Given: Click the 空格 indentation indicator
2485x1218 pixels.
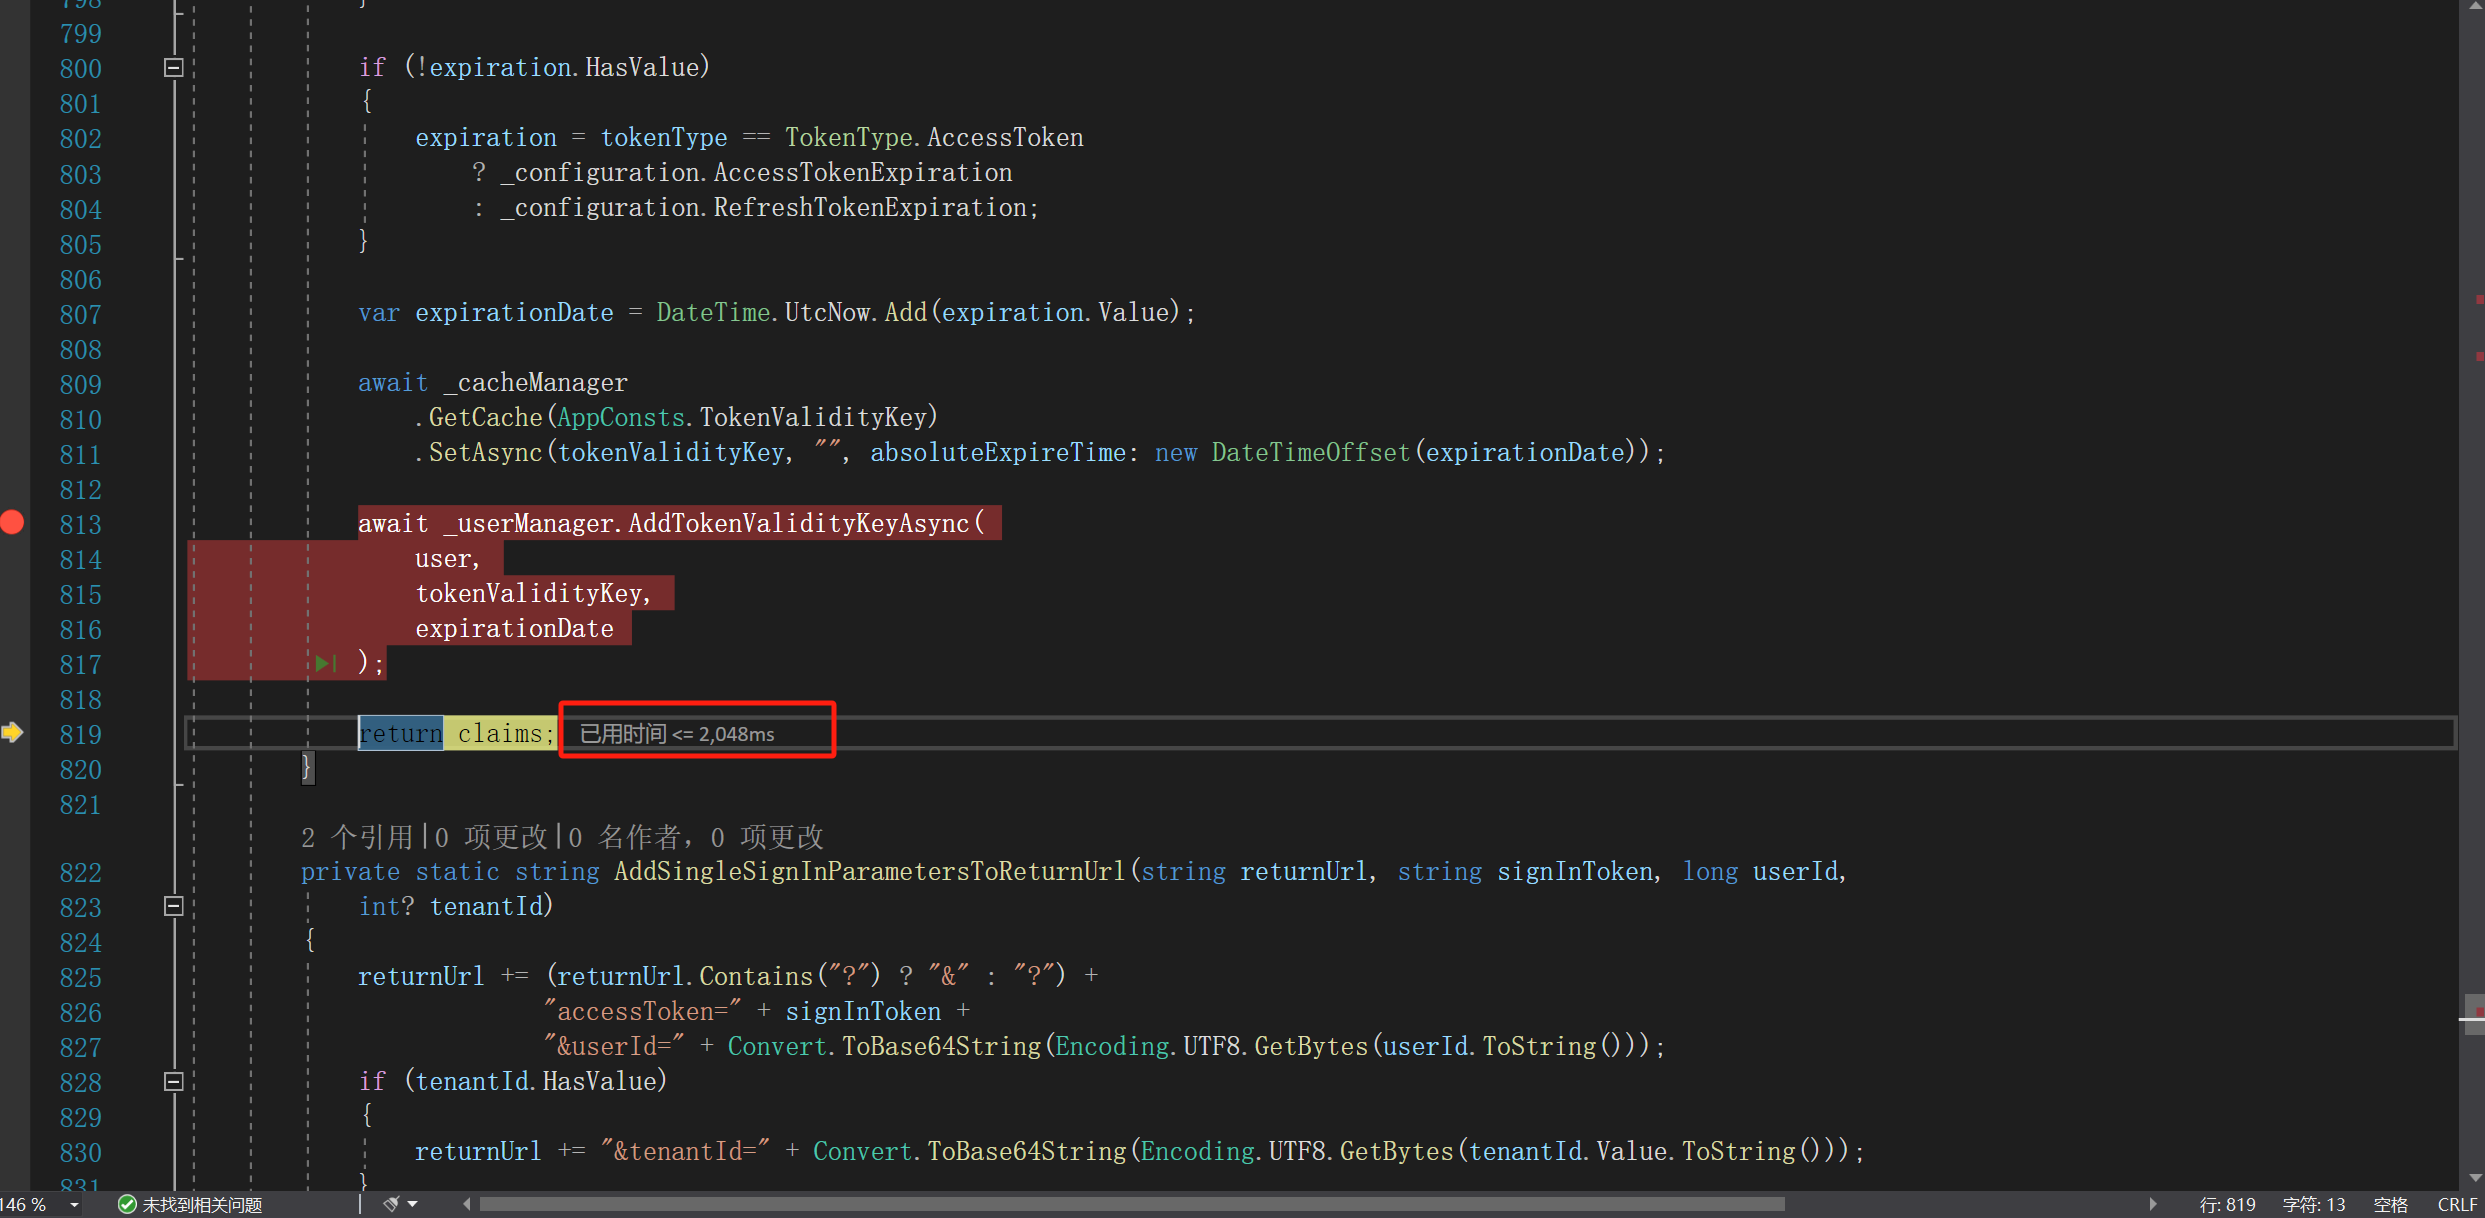Looking at the screenshot, I should coord(2390,1204).
